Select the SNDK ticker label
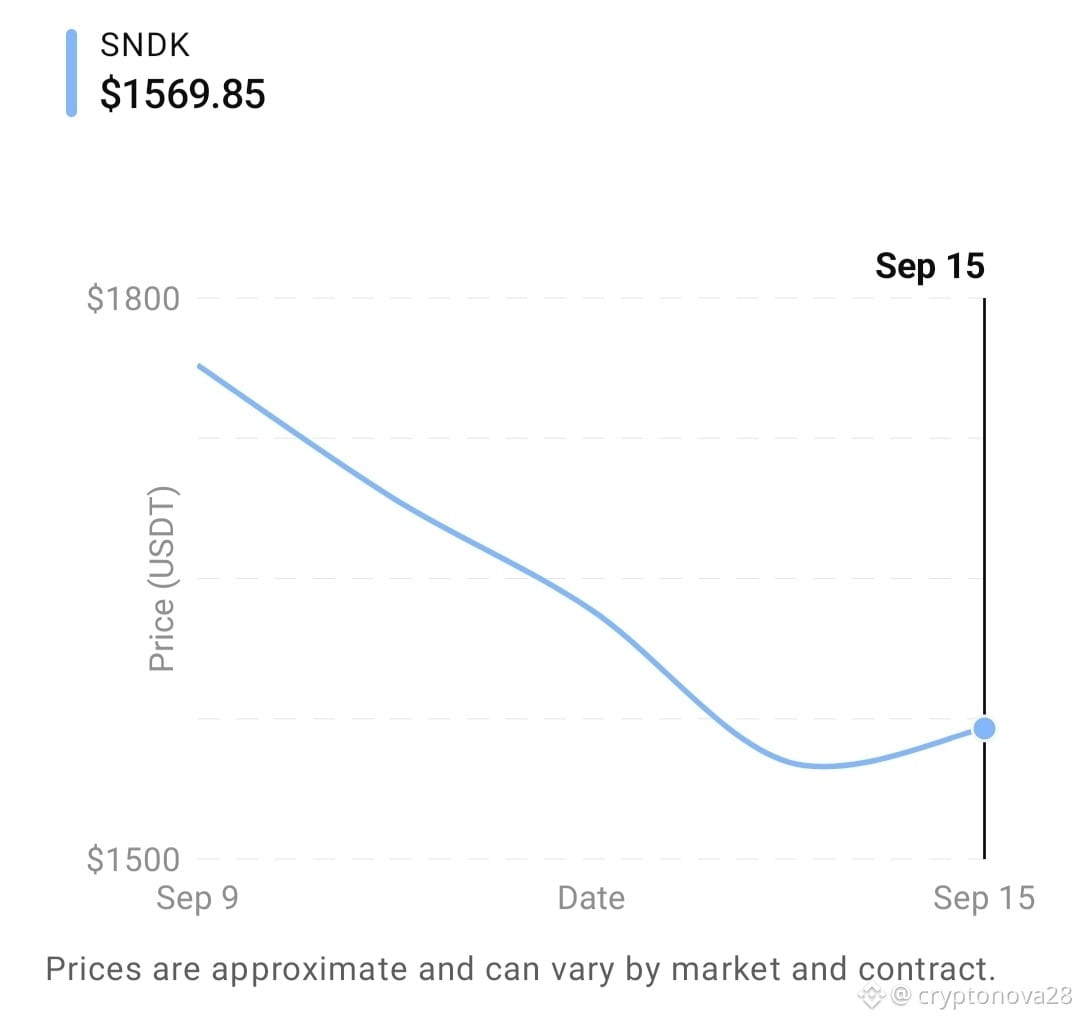Screen dimensions: 1080x1020 click(145, 45)
